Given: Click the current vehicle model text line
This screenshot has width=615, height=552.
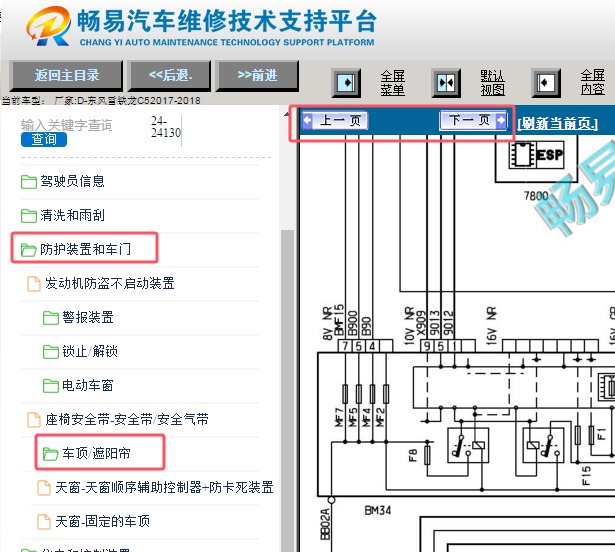Looking at the screenshot, I should coord(101,100).
